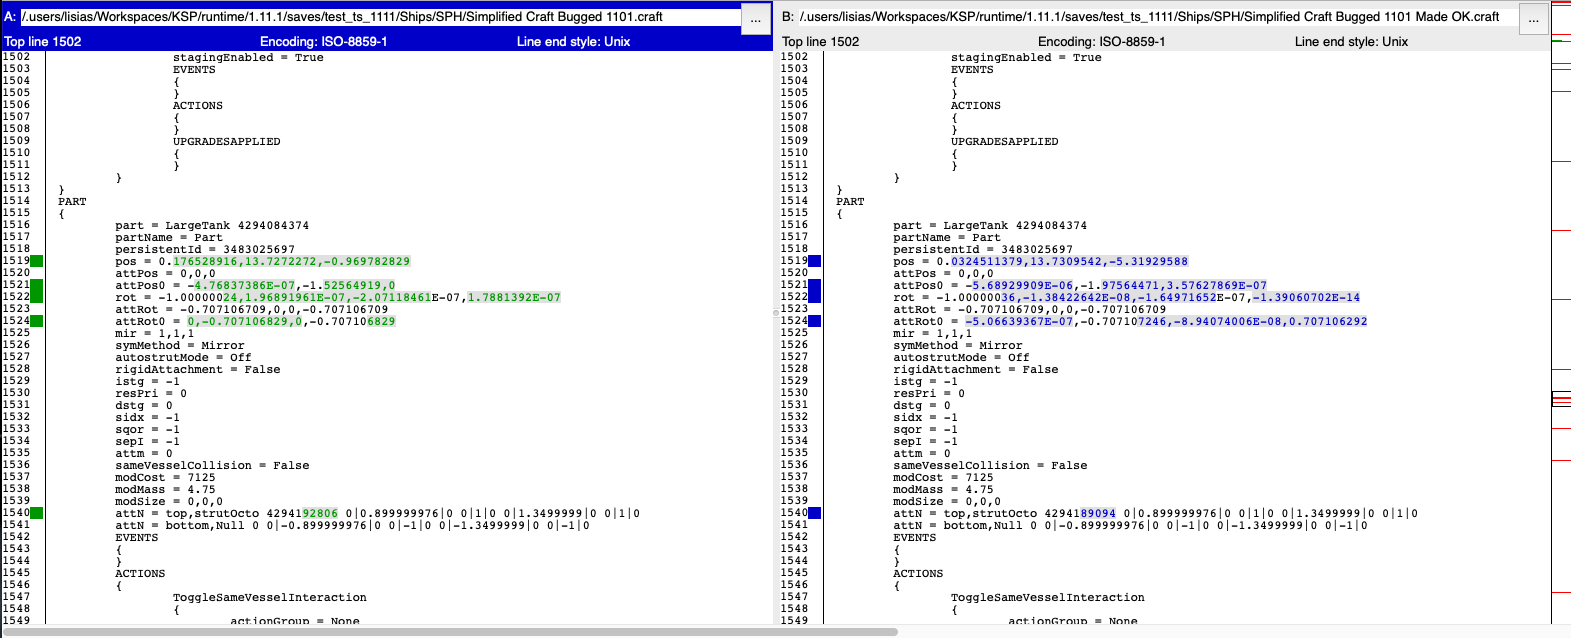Click the horizontal scrollbar at the bottom
The height and width of the screenshot is (638, 1571).
449,632
